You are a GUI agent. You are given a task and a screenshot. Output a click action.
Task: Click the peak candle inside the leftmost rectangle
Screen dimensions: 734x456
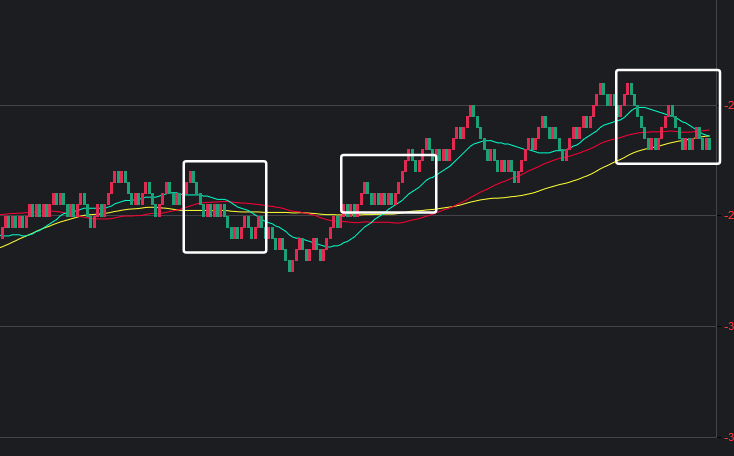coord(191,177)
